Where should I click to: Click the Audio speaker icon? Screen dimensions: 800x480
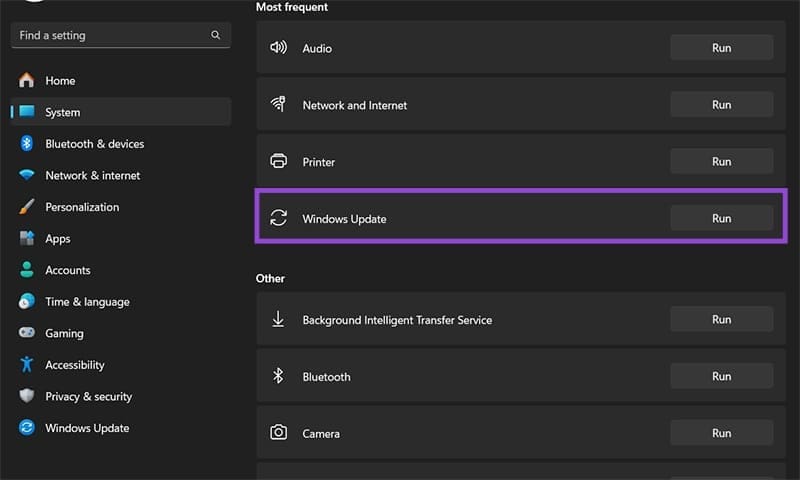pos(279,48)
